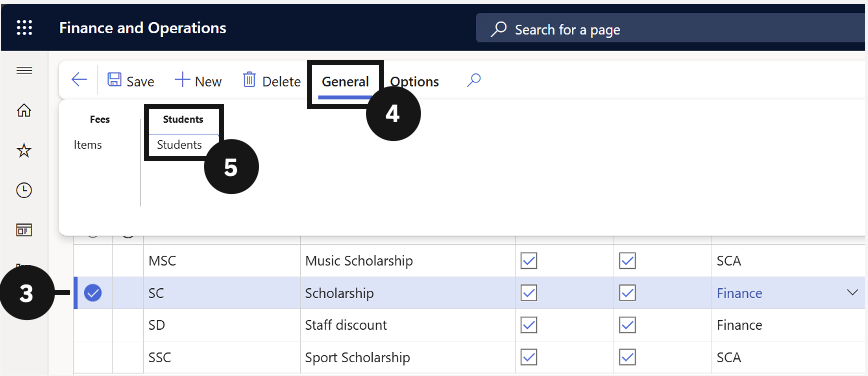Click the back arrow in the toolbar

click(79, 80)
